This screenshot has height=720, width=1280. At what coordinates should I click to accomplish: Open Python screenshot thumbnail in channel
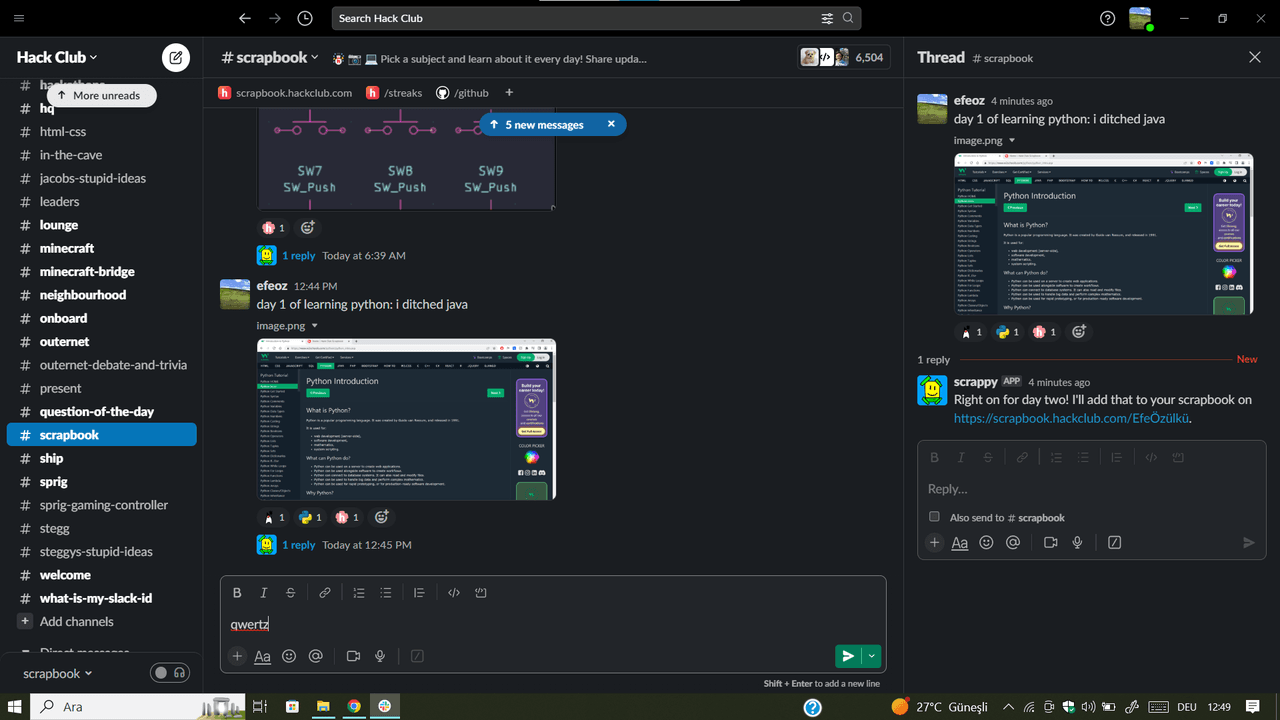click(406, 419)
